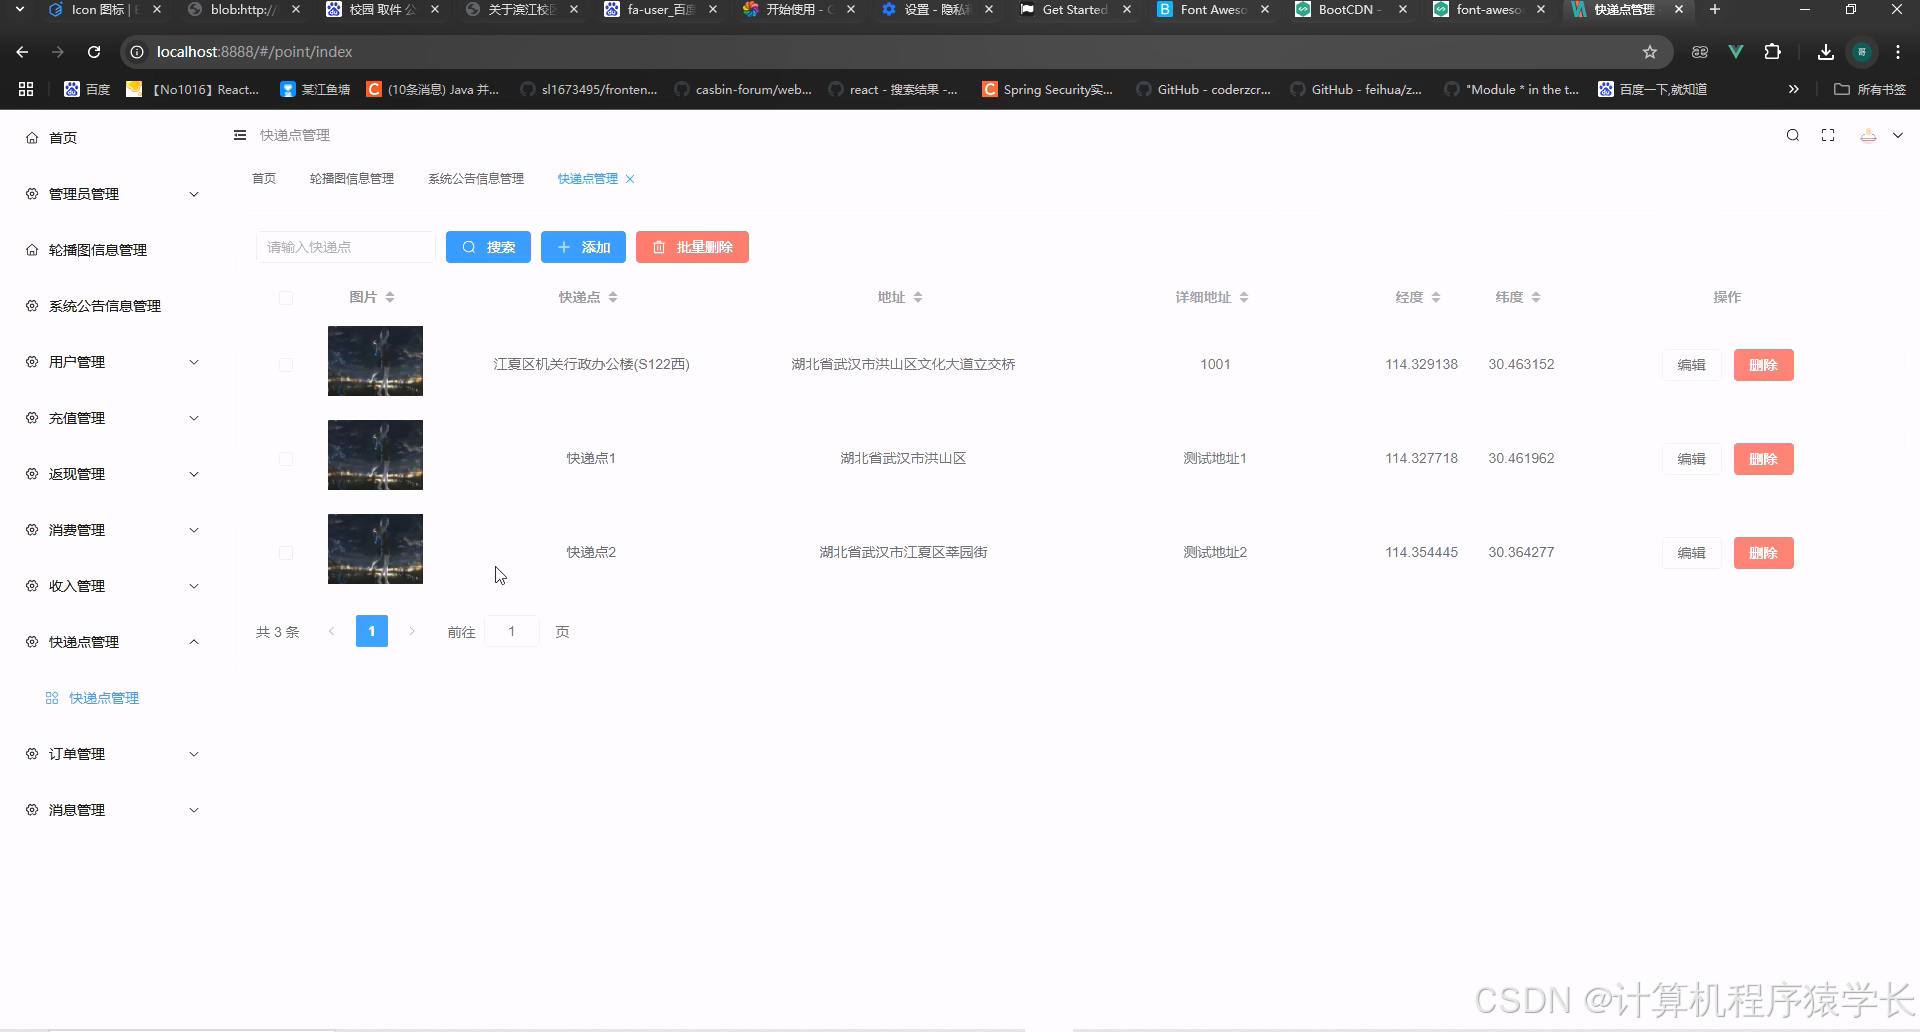The height and width of the screenshot is (1032, 1920).
Task: Sort by the 详细地址 column arrows
Action: [1244, 297]
